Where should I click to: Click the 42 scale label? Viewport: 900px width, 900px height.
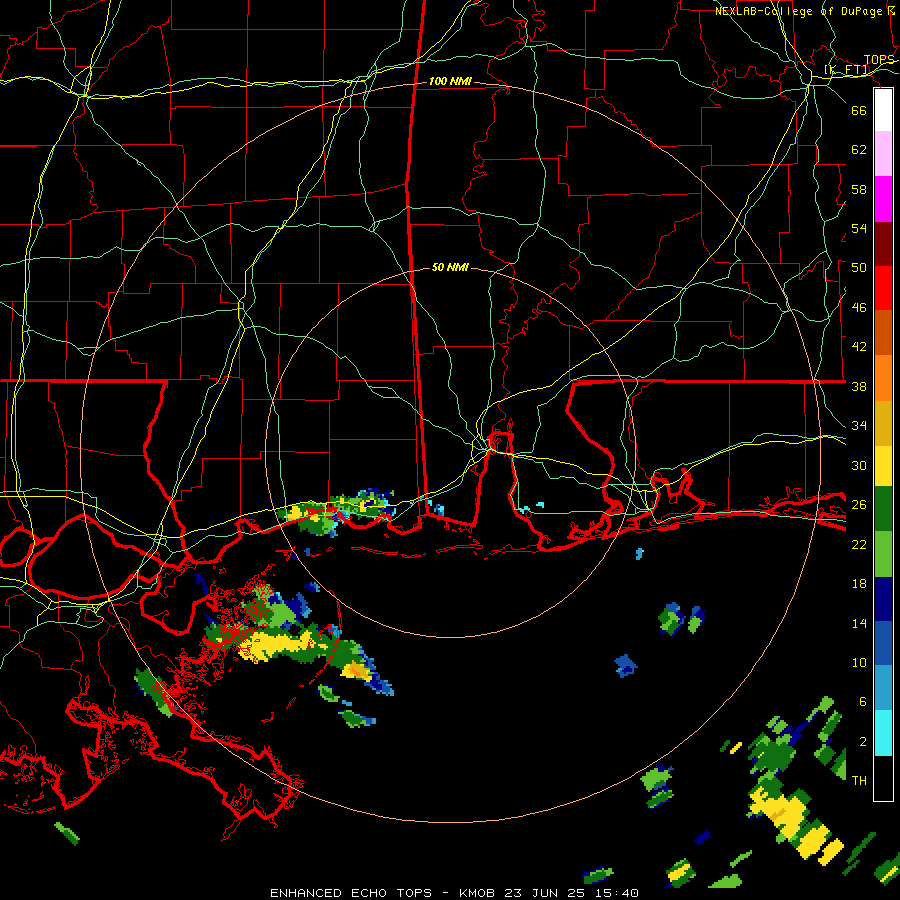point(859,347)
